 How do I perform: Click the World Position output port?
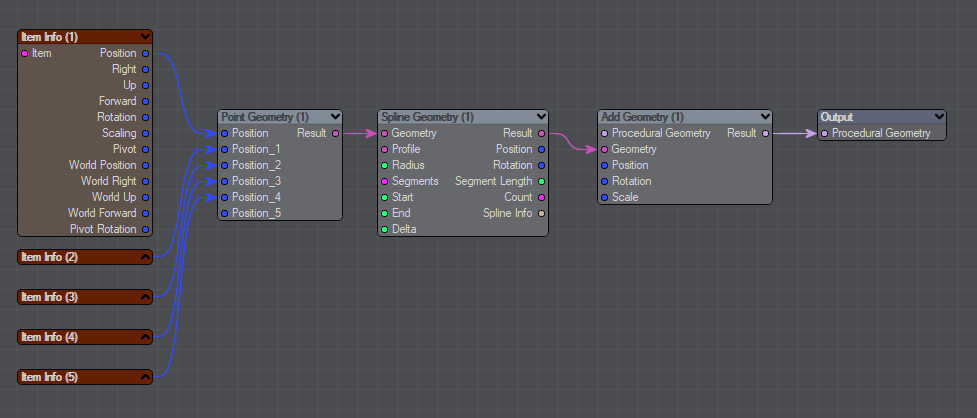(x=145, y=165)
